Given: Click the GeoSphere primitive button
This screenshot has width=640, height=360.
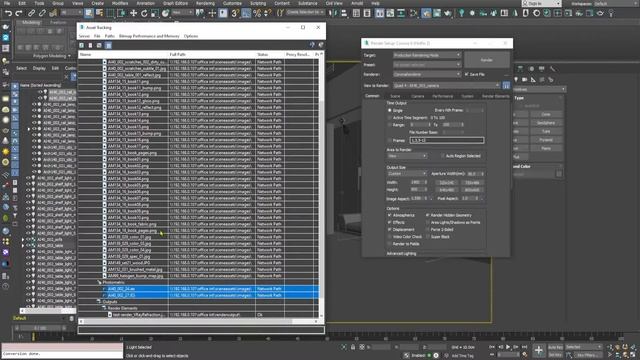Looking at the screenshot, I should pos(546,123).
